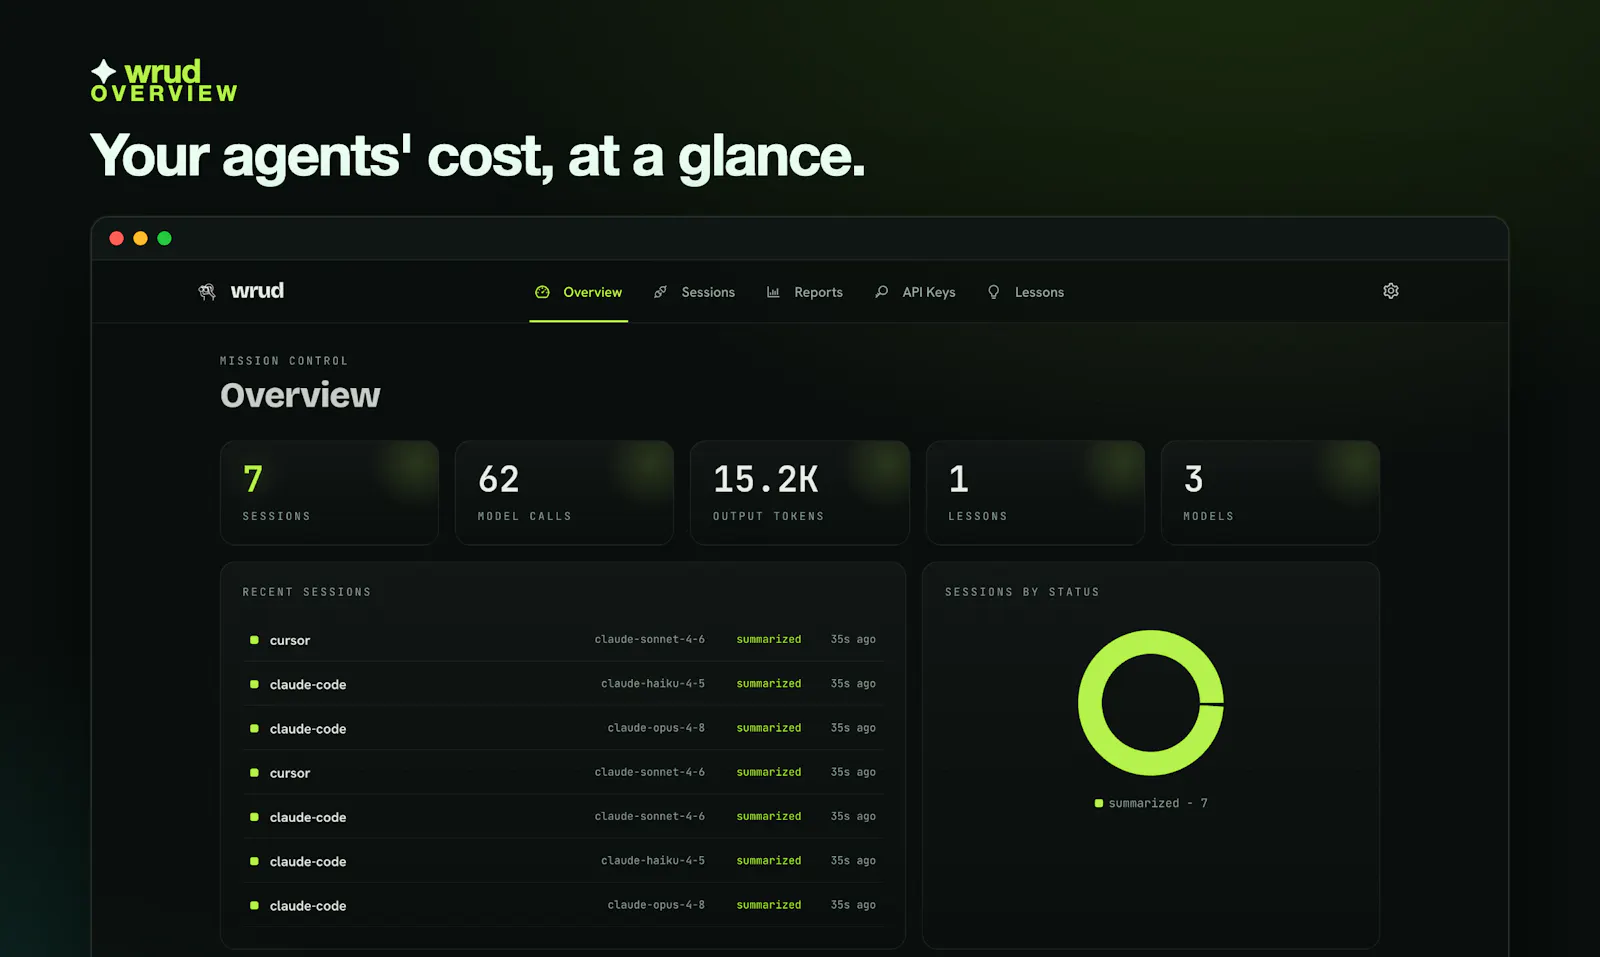The image size is (1600, 957).
Task: Open the 3 Models stat card
Action: click(x=1270, y=493)
